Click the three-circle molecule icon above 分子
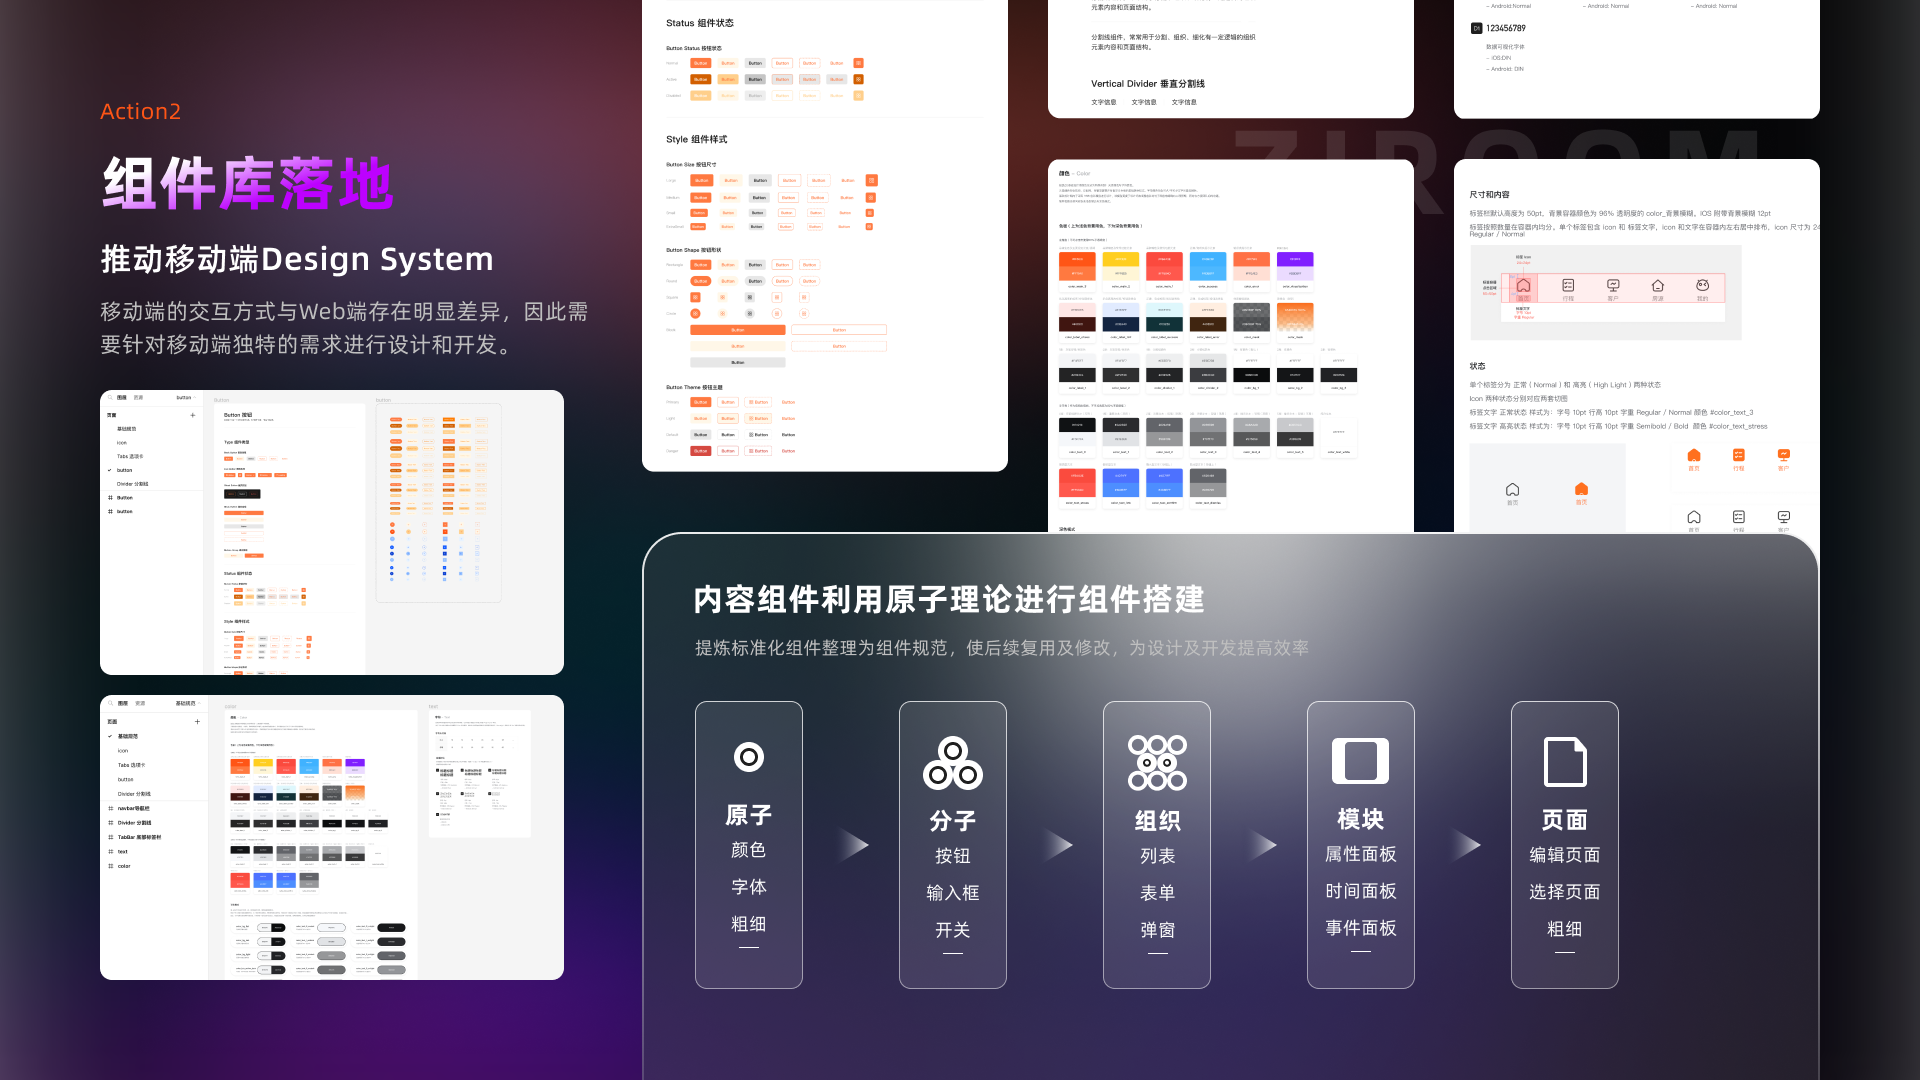 click(x=953, y=764)
